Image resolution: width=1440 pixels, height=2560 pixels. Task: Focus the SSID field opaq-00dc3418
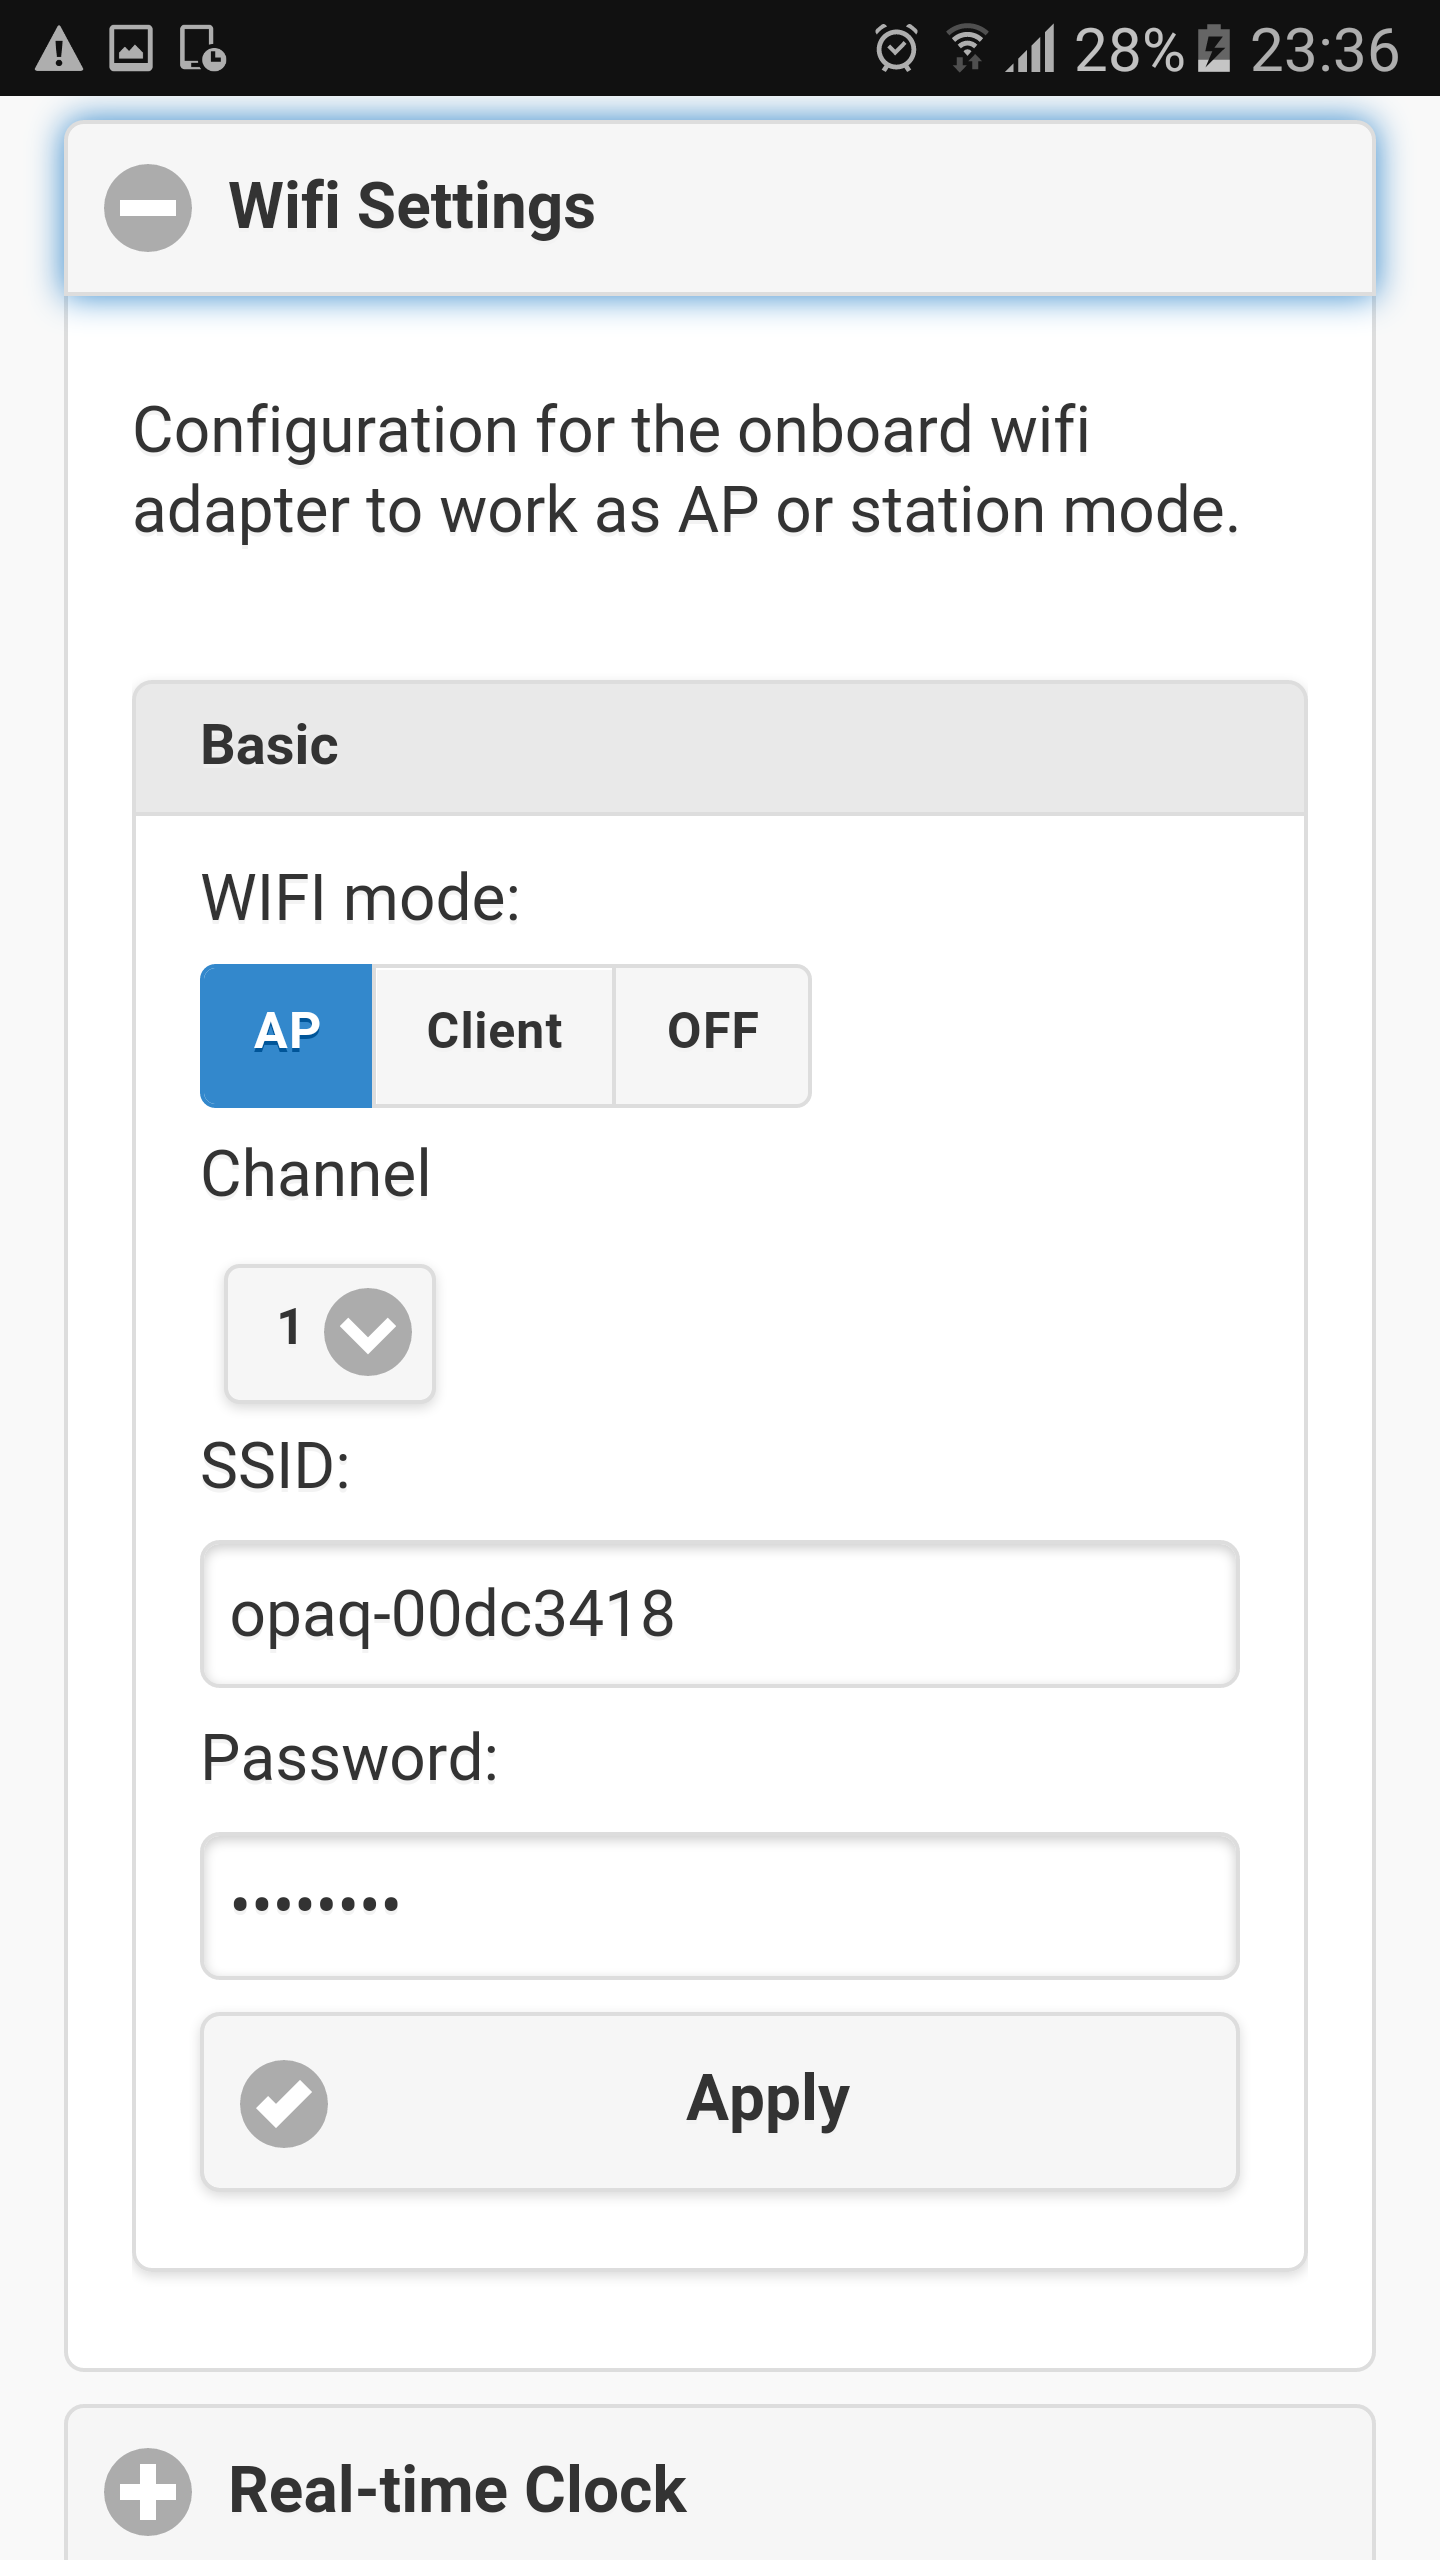coord(720,1614)
